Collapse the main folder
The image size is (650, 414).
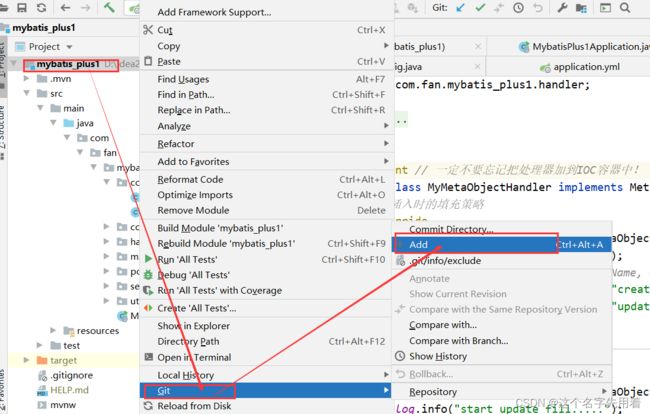point(40,108)
